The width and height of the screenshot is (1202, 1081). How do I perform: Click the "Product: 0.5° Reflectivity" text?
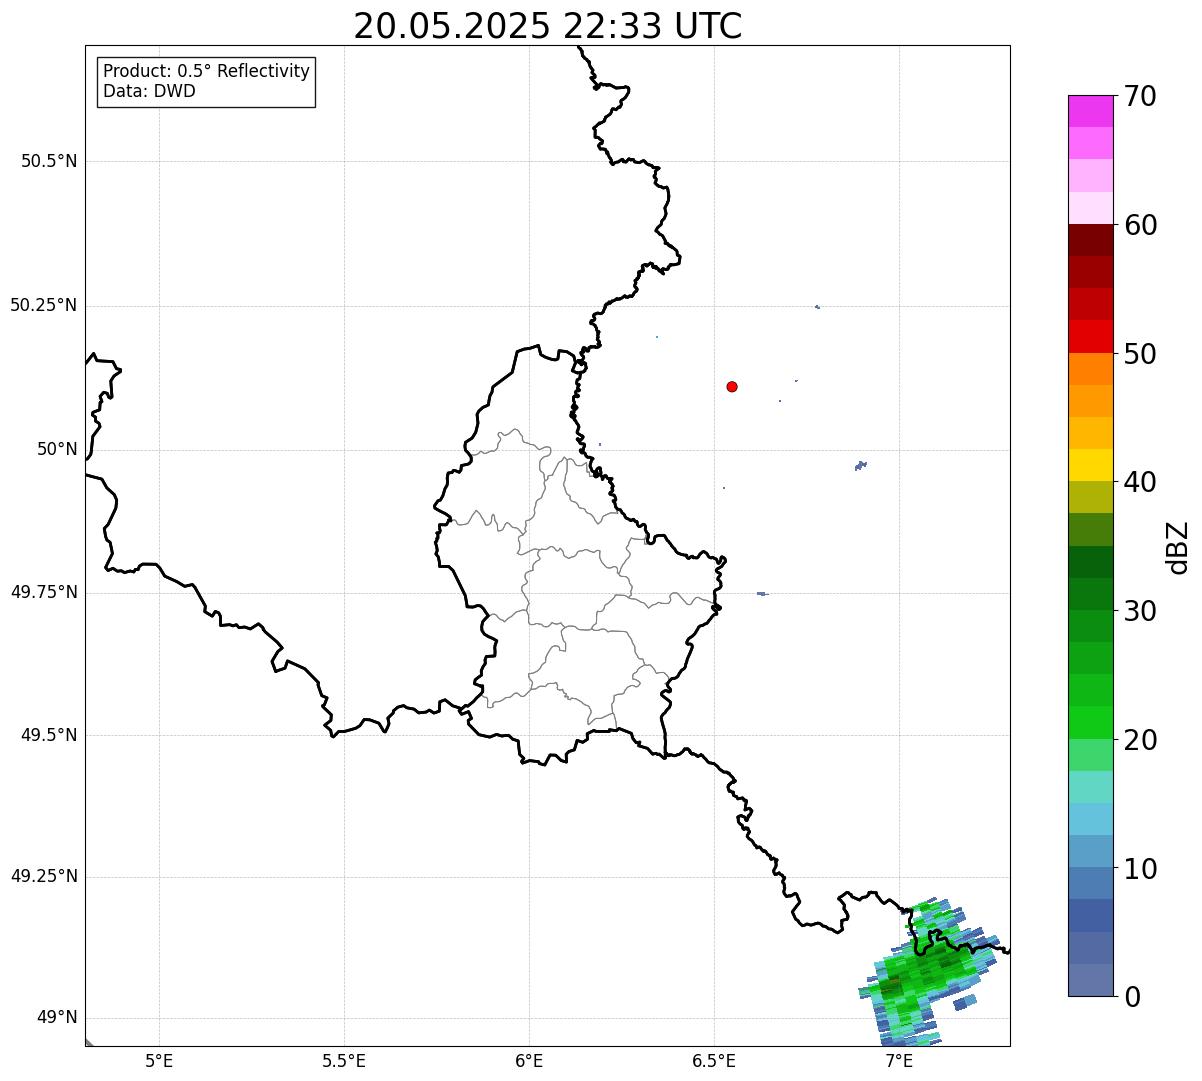(206, 72)
